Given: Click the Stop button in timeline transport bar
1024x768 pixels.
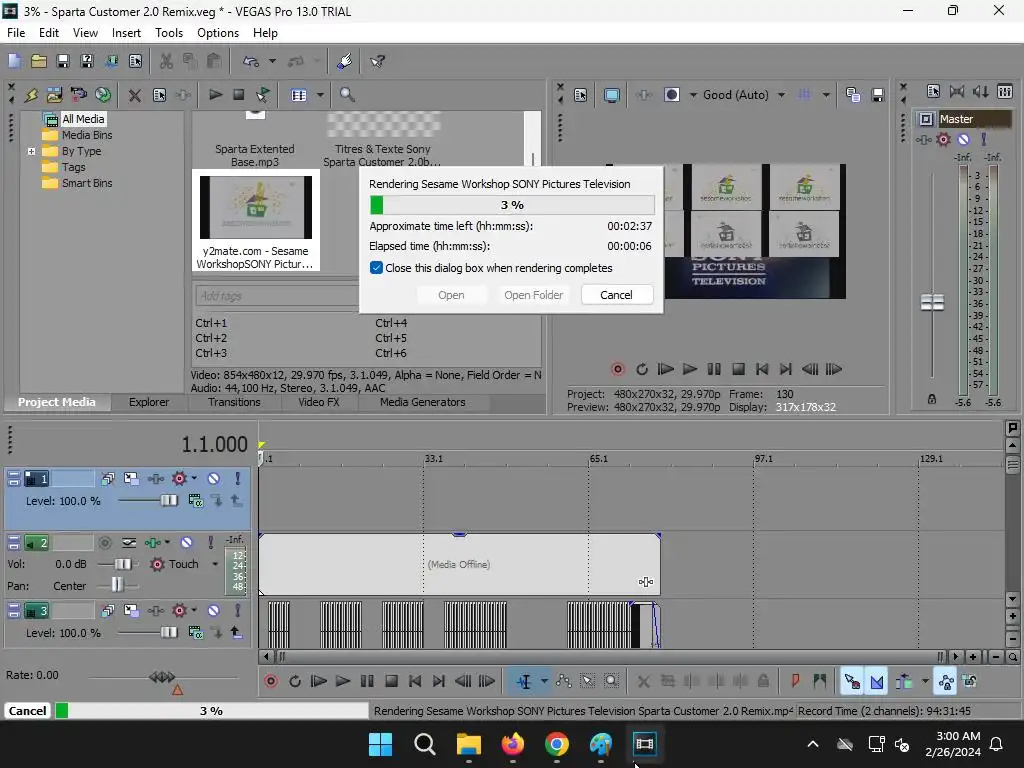Looking at the screenshot, I should coord(391,681).
